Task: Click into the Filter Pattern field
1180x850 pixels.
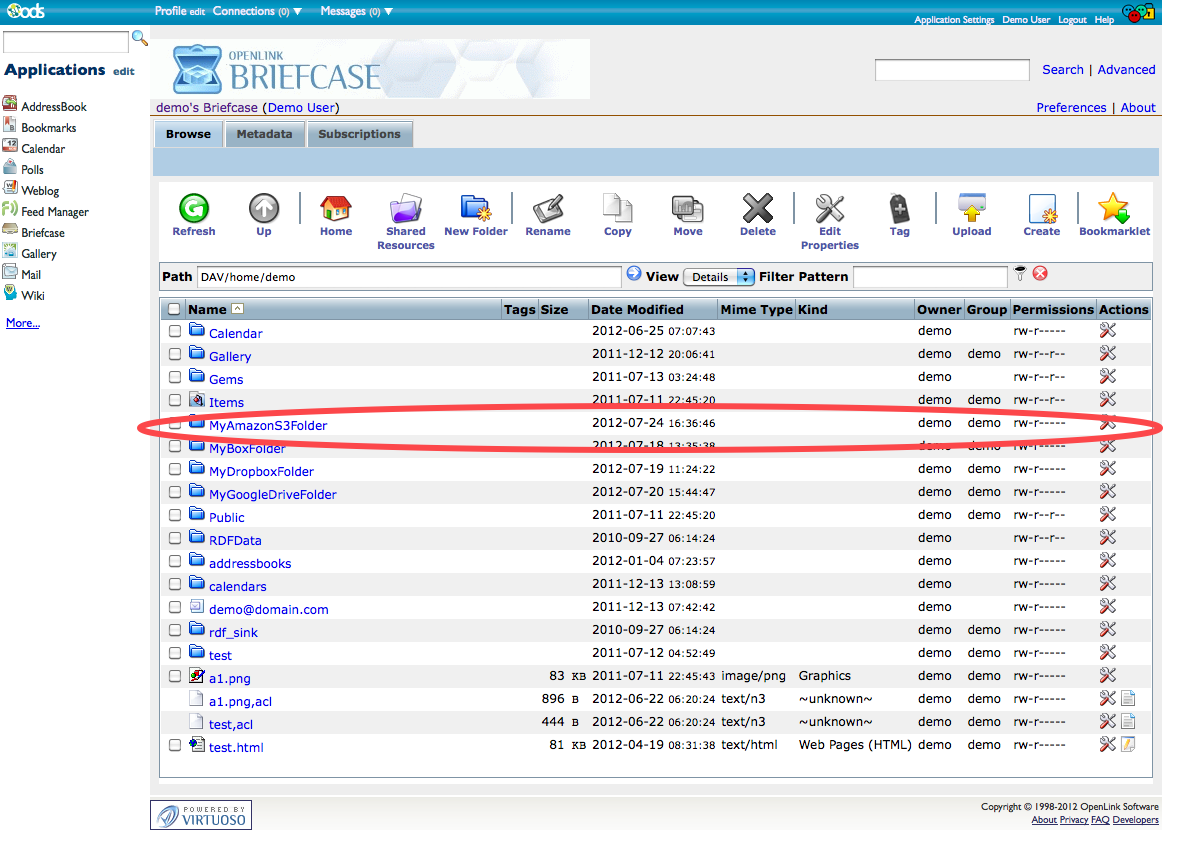Action: pyautogui.click(x=929, y=277)
